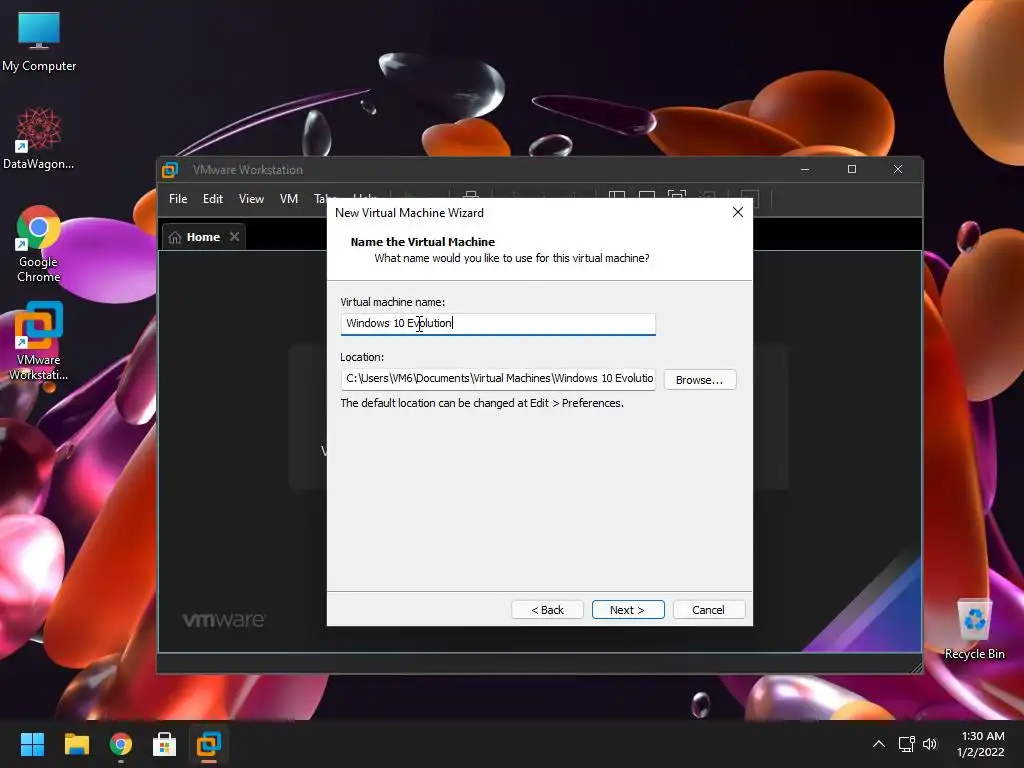1024x768 pixels.
Task: Open the View menu in VMware Workstation
Action: click(x=251, y=199)
